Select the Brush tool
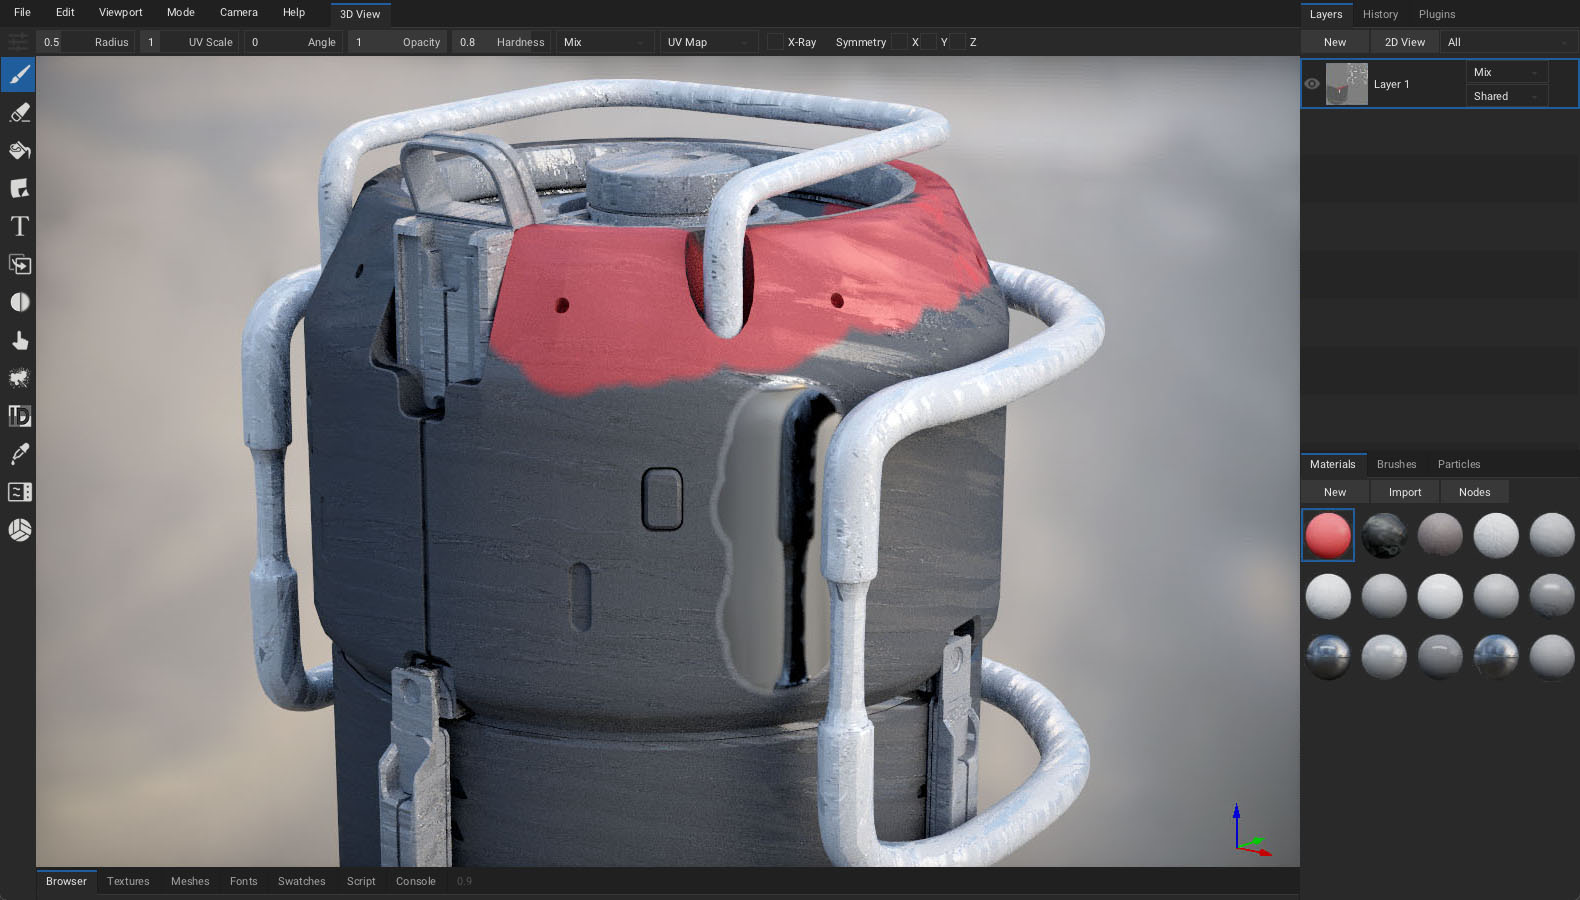 19,75
